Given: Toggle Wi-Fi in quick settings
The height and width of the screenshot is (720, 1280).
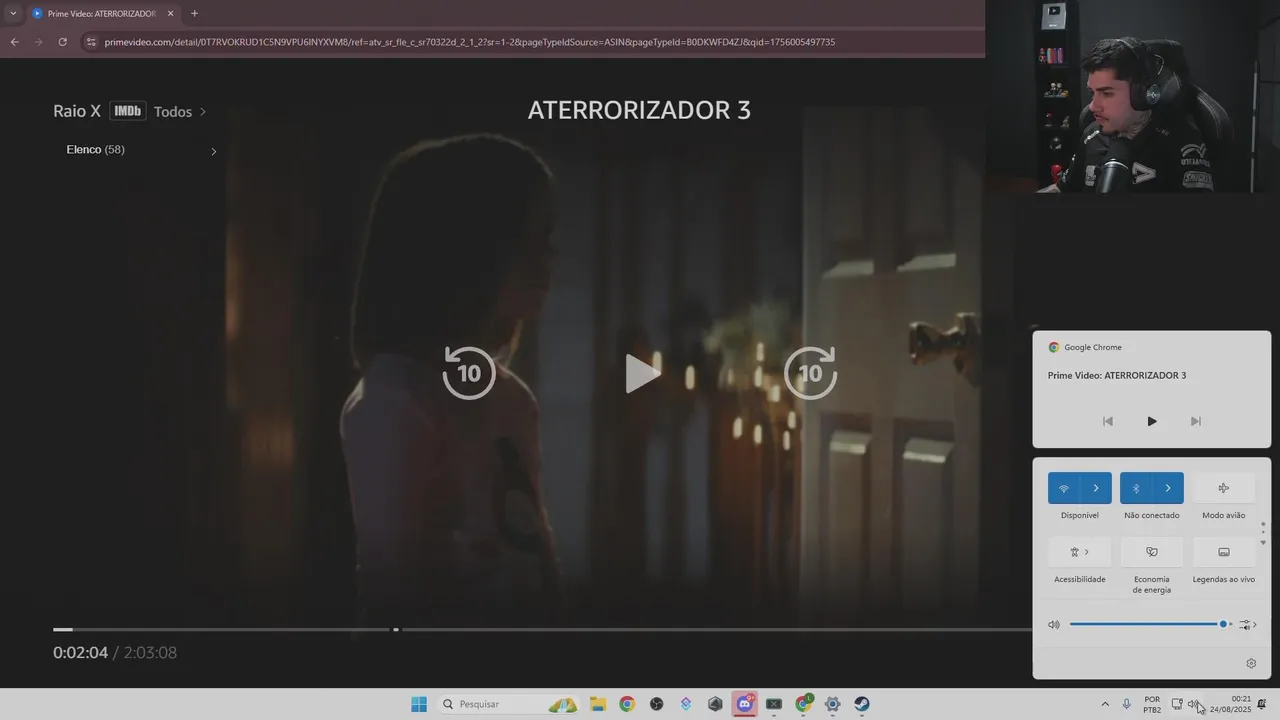Looking at the screenshot, I should (1064, 488).
